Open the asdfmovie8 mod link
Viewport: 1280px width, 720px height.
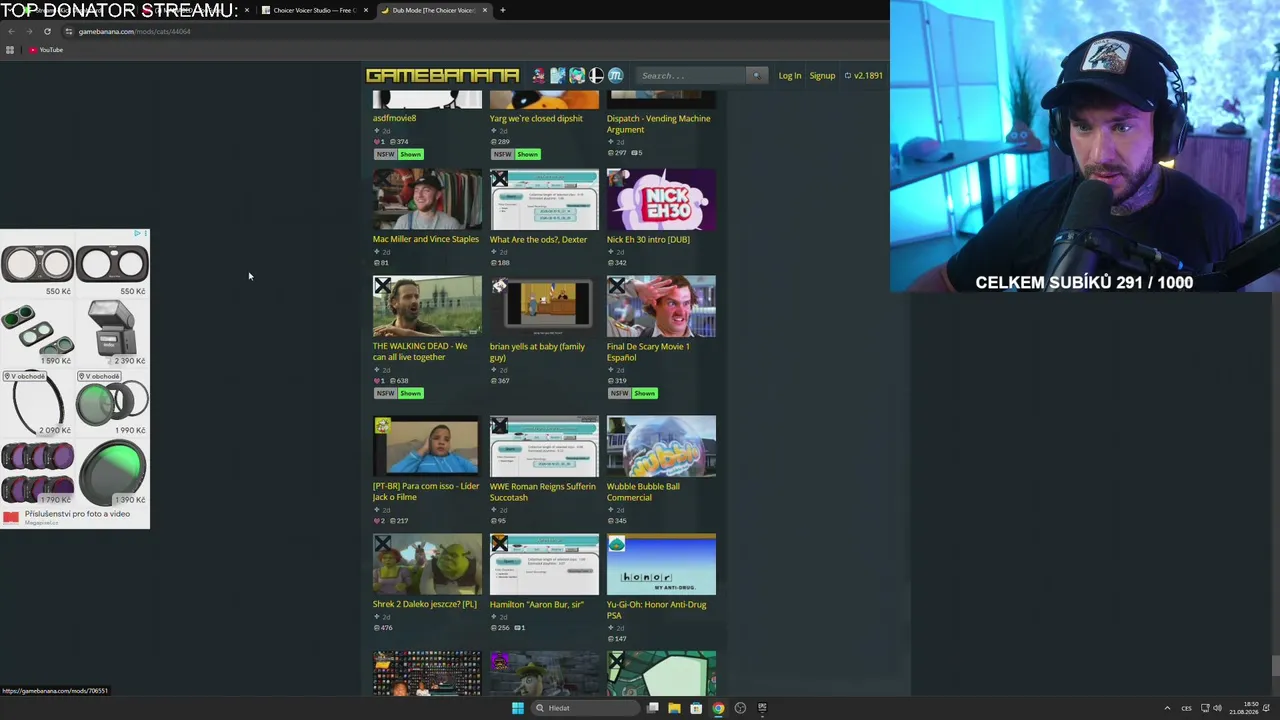(394, 118)
